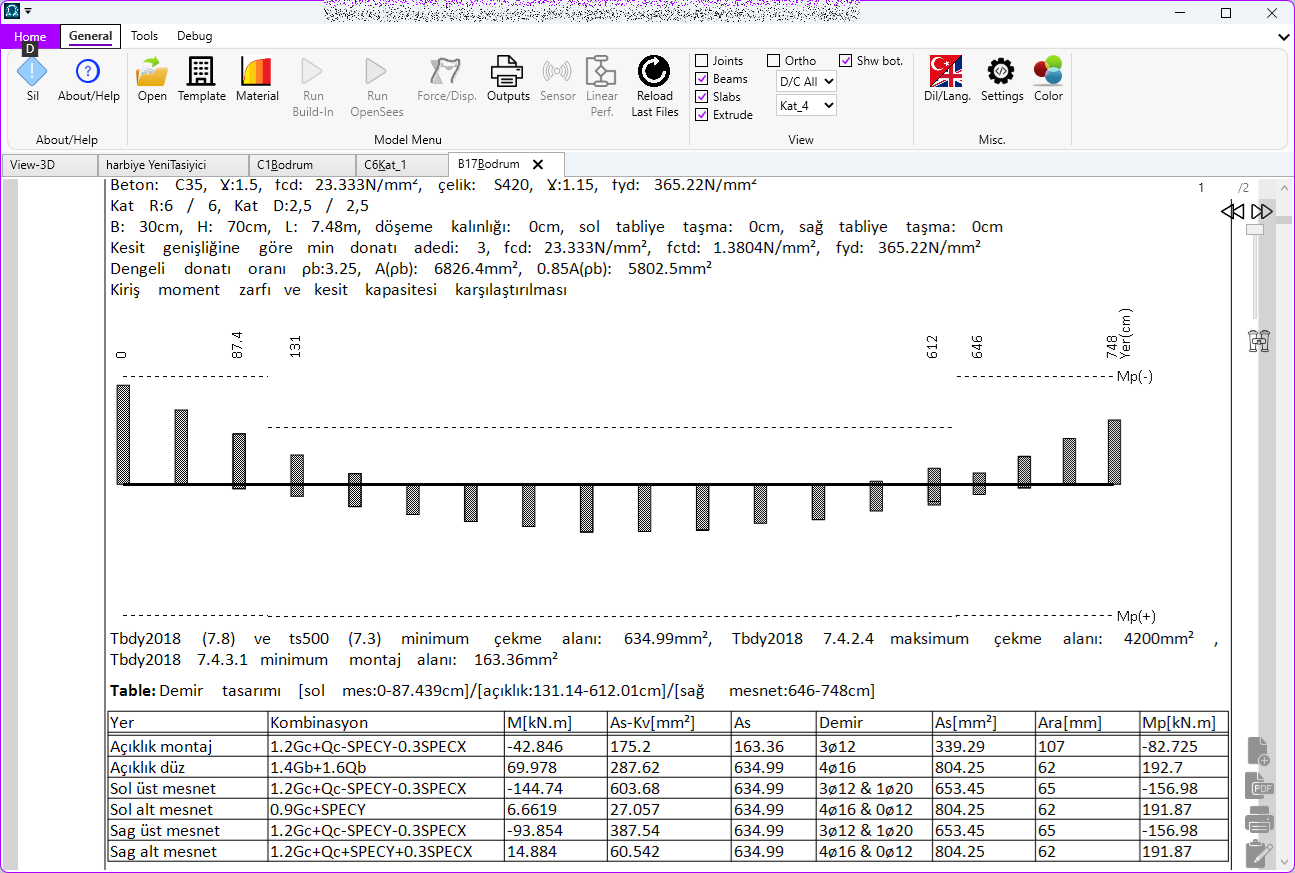Click the clipboard edit icon

[x=1258, y=855]
